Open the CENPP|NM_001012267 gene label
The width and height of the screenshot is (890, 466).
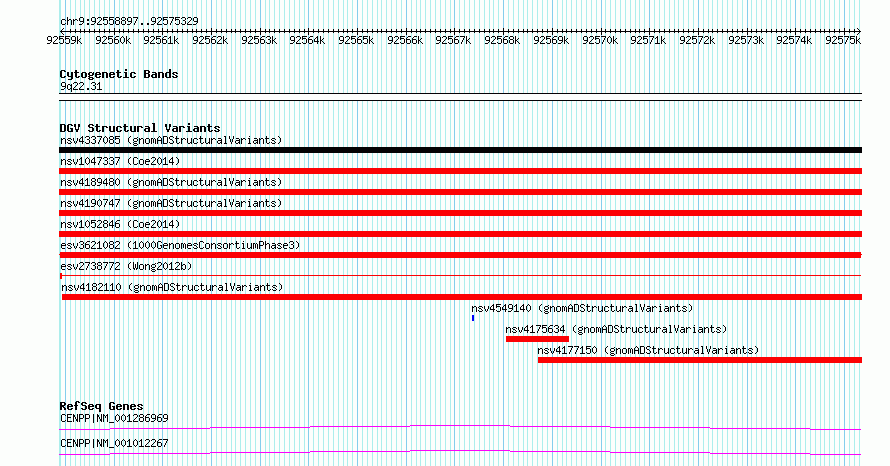point(114,443)
